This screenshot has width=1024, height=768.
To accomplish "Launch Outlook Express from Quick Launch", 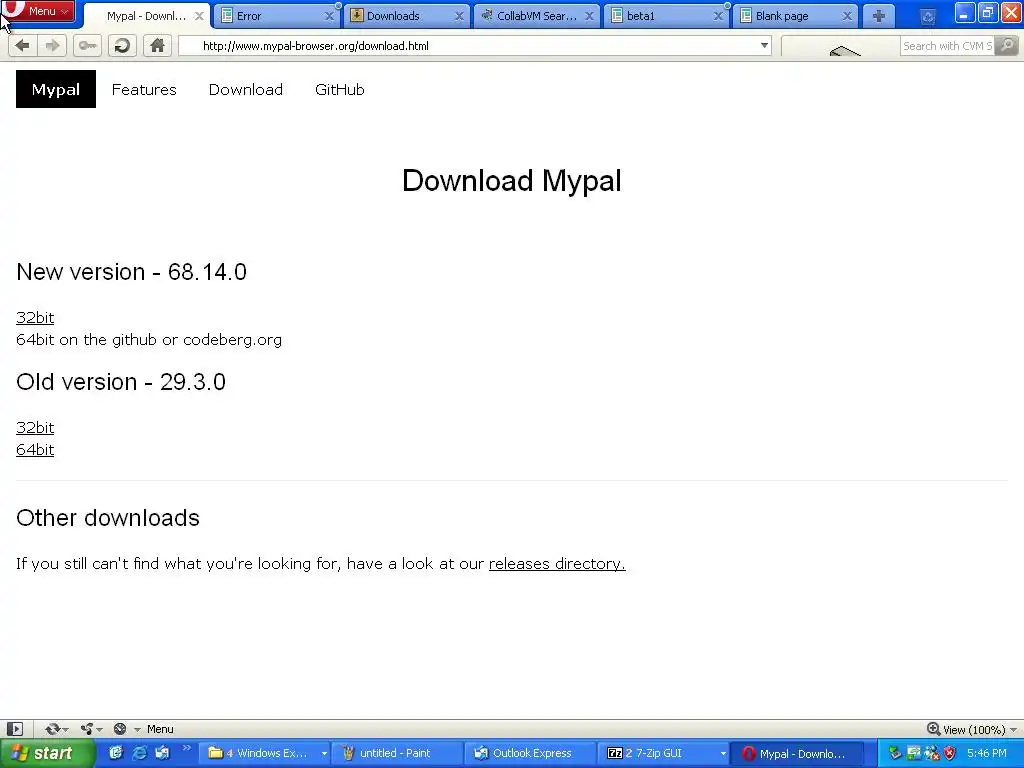I will click(162, 753).
